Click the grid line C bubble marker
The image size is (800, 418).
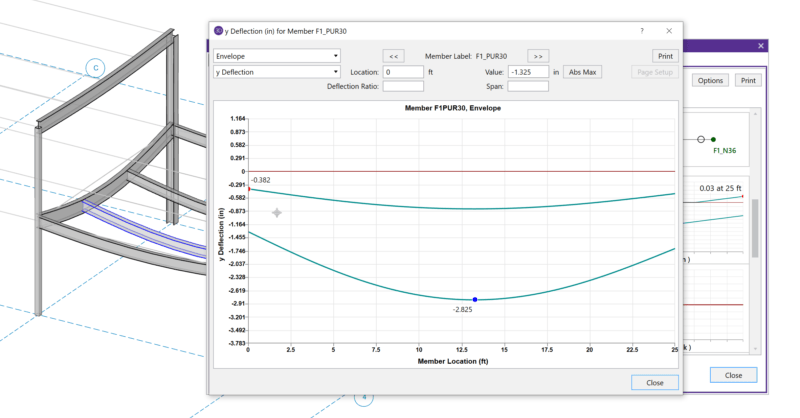point(96,68)
